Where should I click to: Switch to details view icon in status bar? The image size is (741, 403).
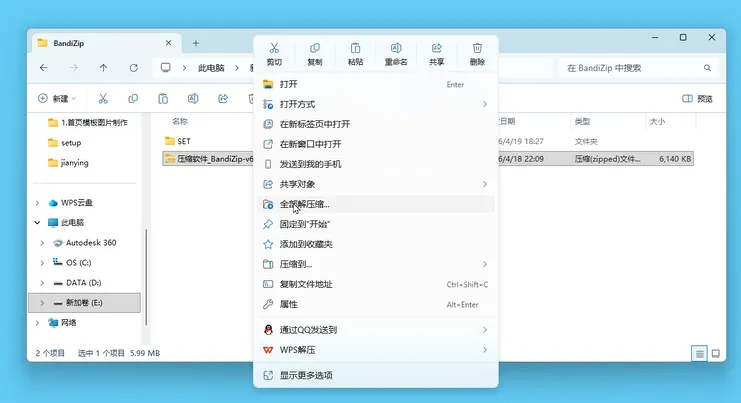point(699,353)
